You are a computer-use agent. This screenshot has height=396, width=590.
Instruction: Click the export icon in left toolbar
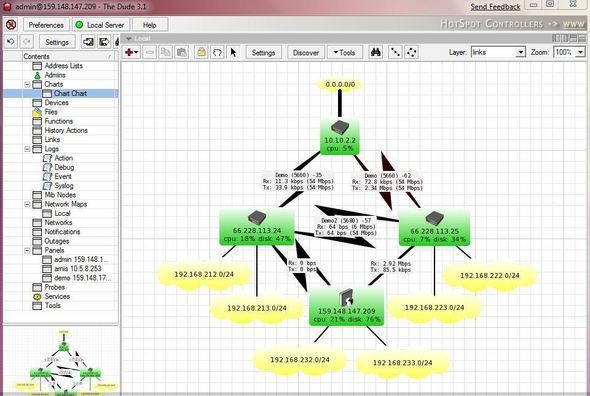tap(104, 42)
